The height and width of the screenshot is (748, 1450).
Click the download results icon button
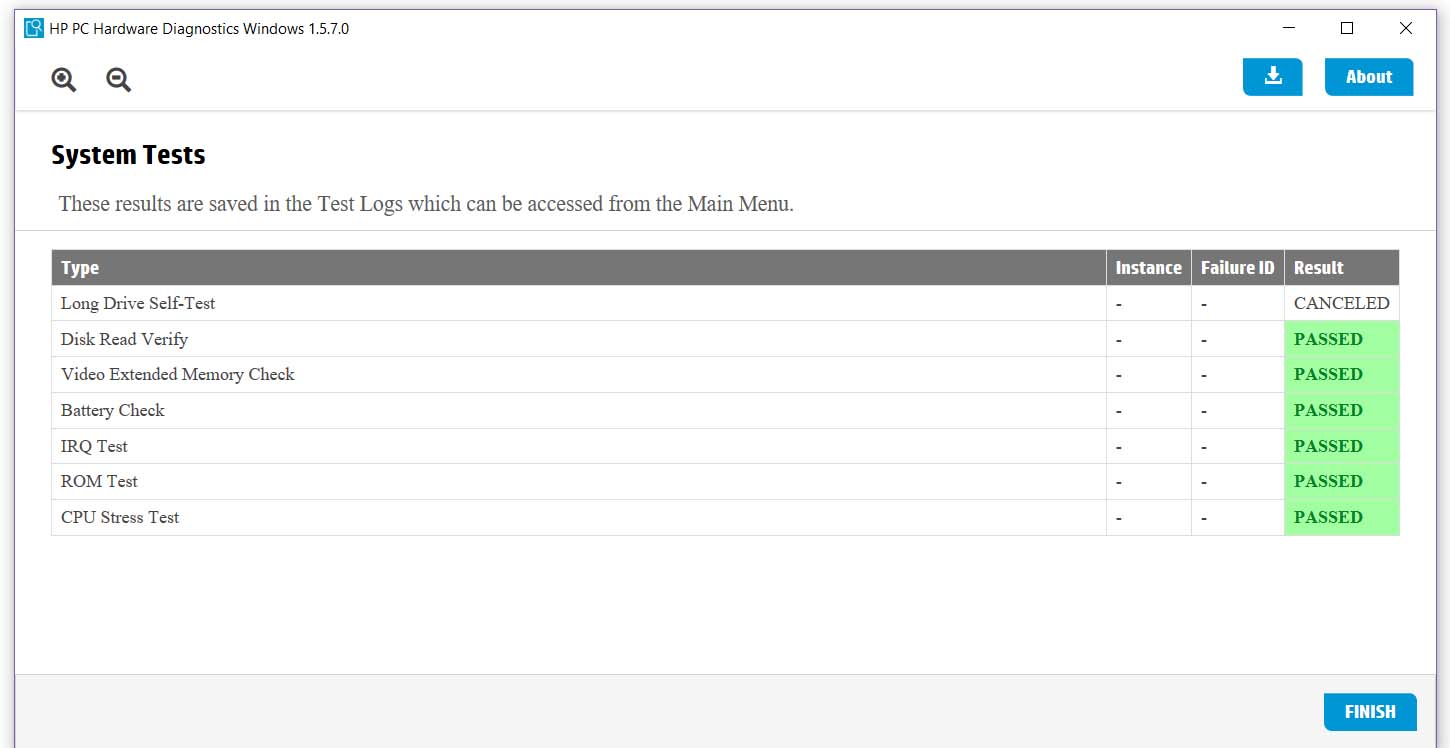[x=1272, y=77]
